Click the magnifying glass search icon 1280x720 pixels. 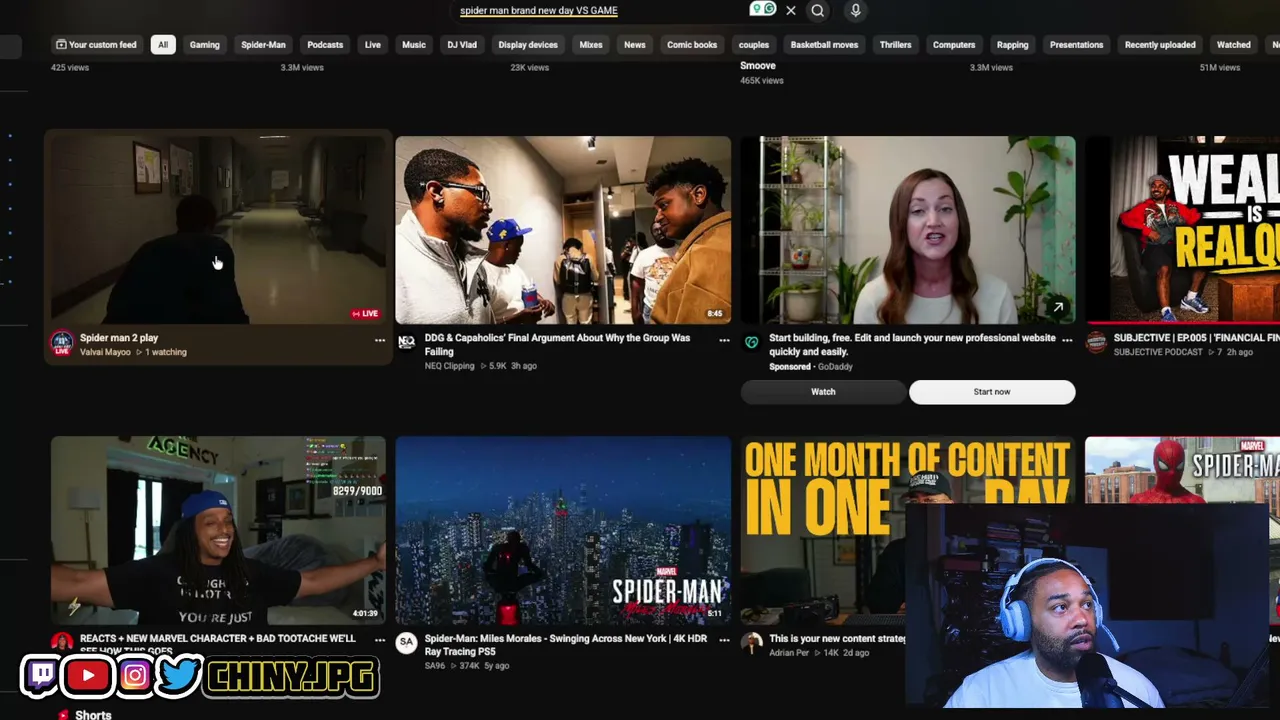(x=818, y=10)
